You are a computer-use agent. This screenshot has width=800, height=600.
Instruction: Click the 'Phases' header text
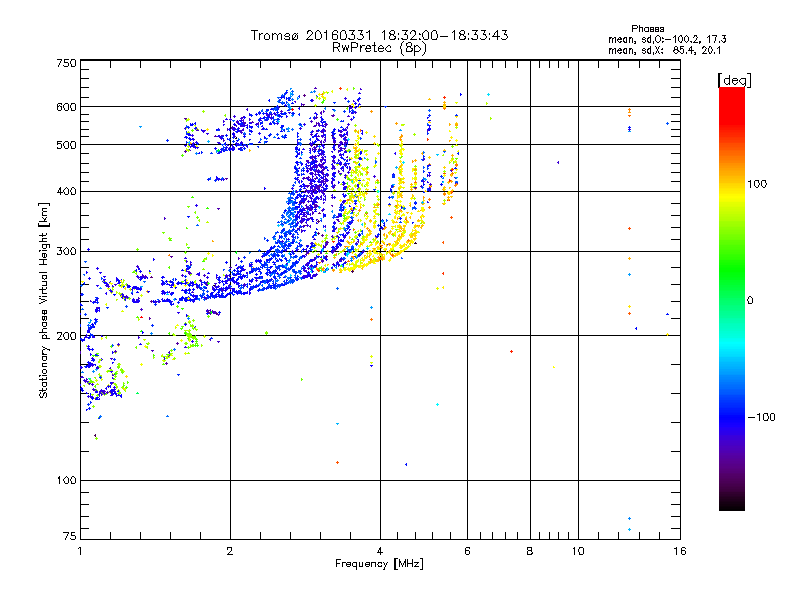tap(647, 29)
